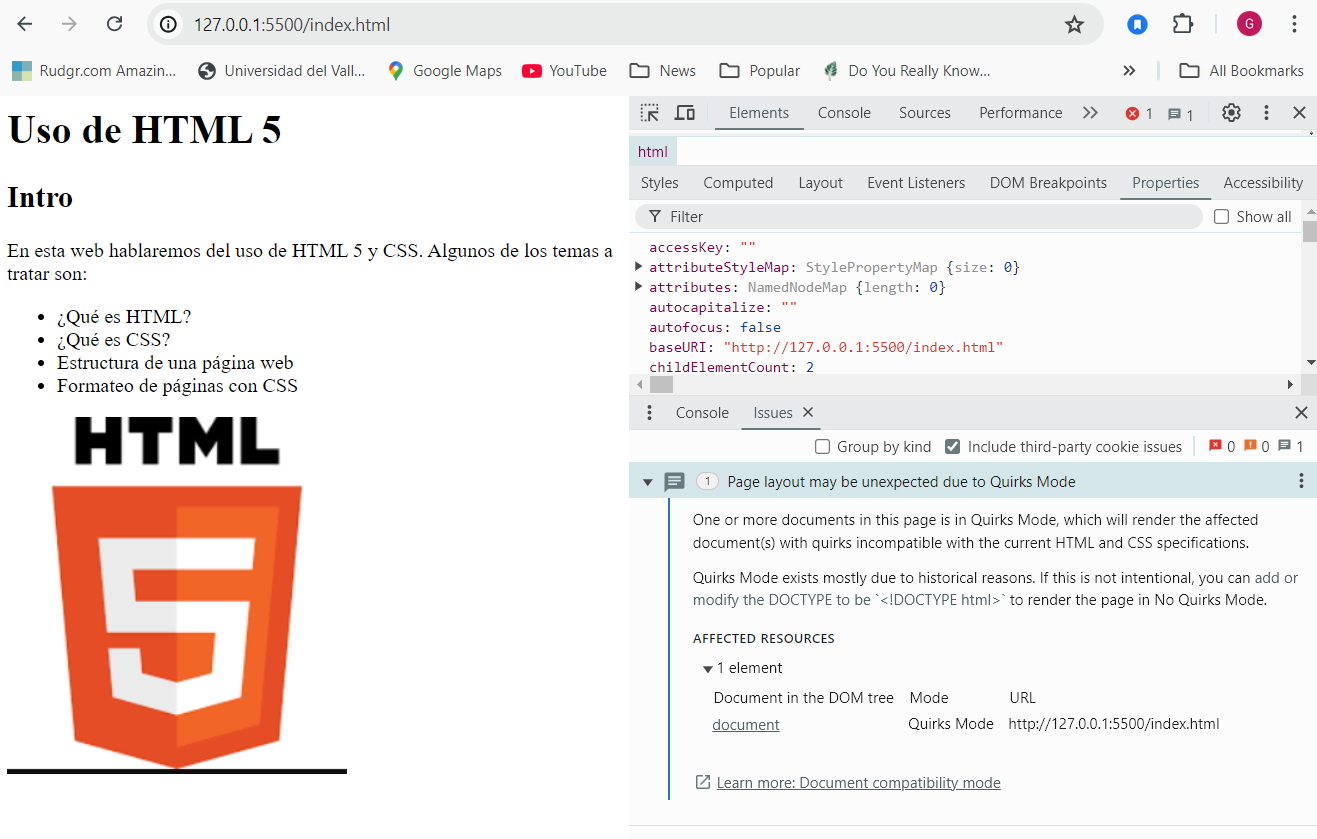The height and width of the screenshot is (839, 1317).
Task: Open the Rudgr.com Amazin bookmark
Action: [94, 70]
